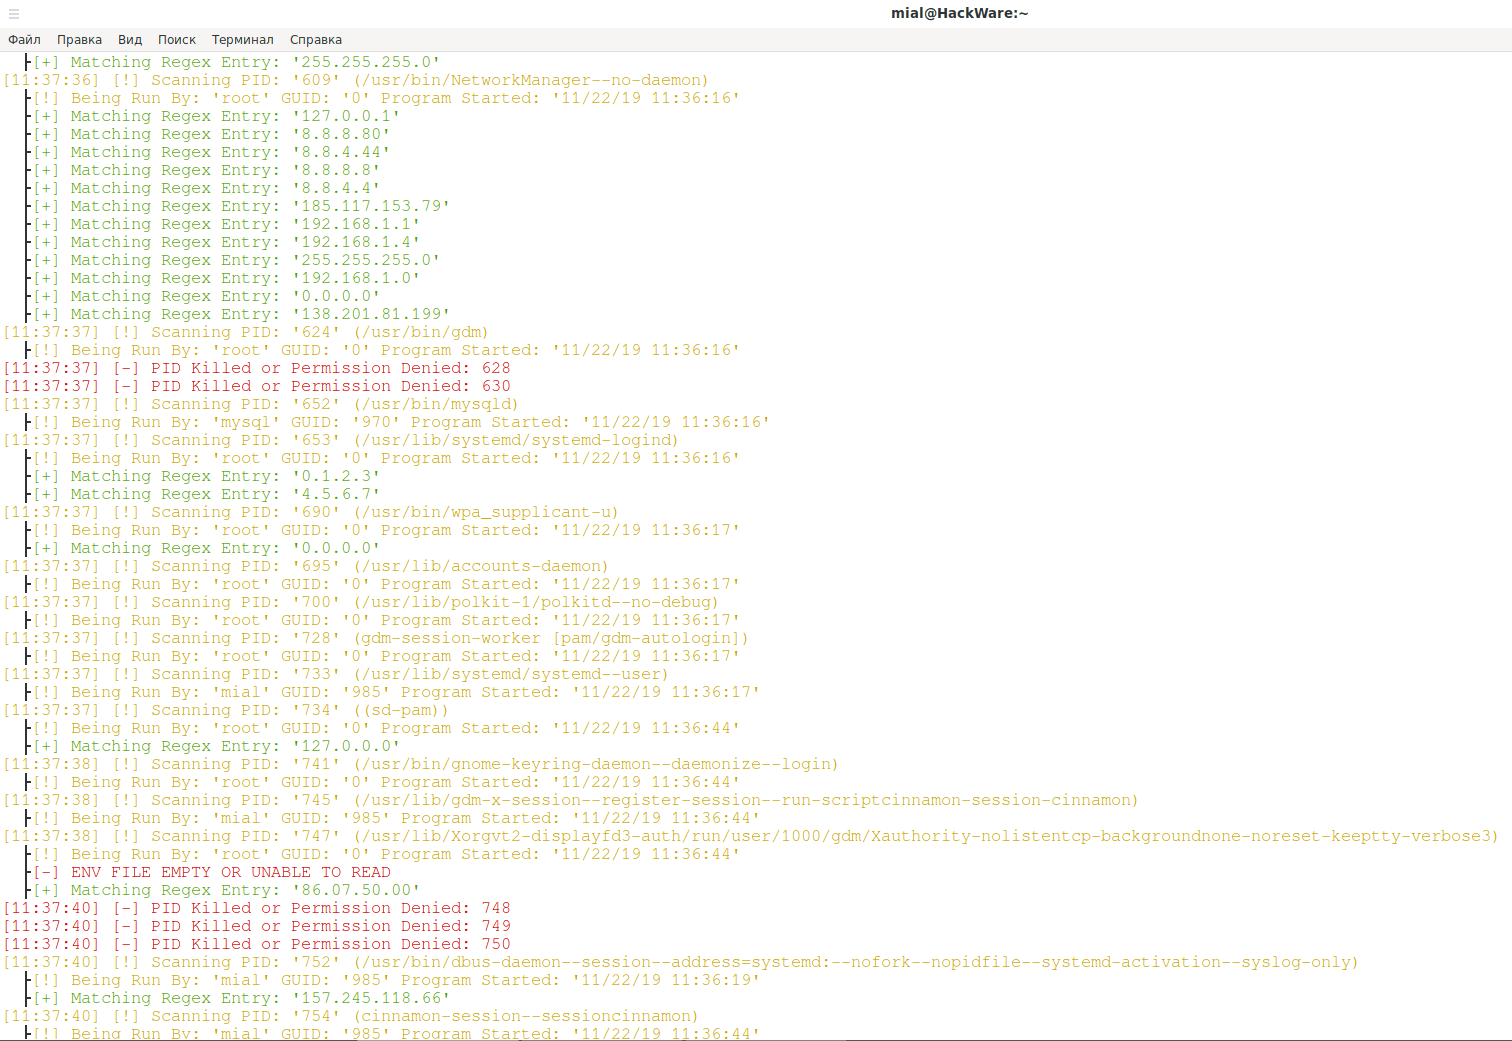1512x1041 pixels.
Task: Click the Permission Denied: 628 line
Action: (x=257, y=368)
